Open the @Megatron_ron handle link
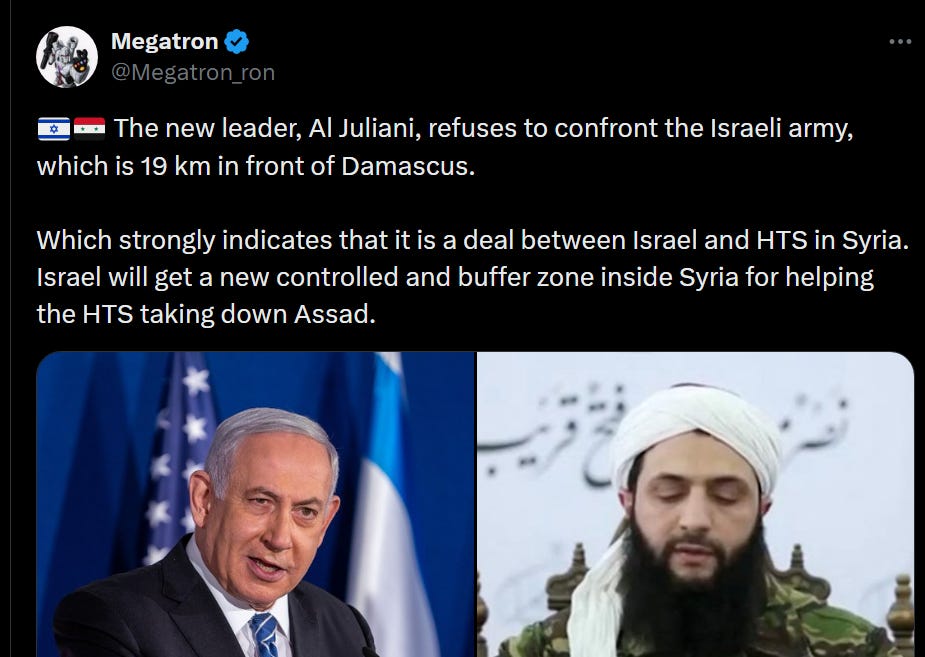Image resolution: width=925 pixels, height=657 pixels. [x=193, y=73]
